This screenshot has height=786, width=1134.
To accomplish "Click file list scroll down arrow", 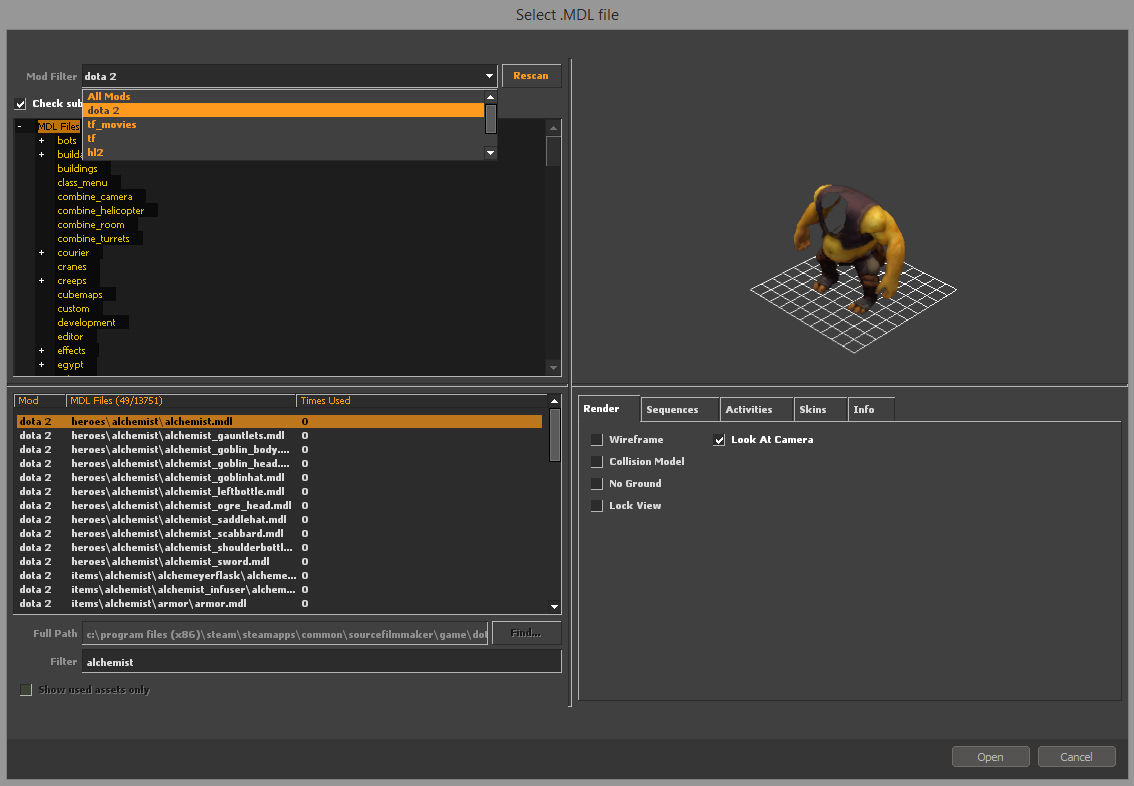I will pos(555,607).
